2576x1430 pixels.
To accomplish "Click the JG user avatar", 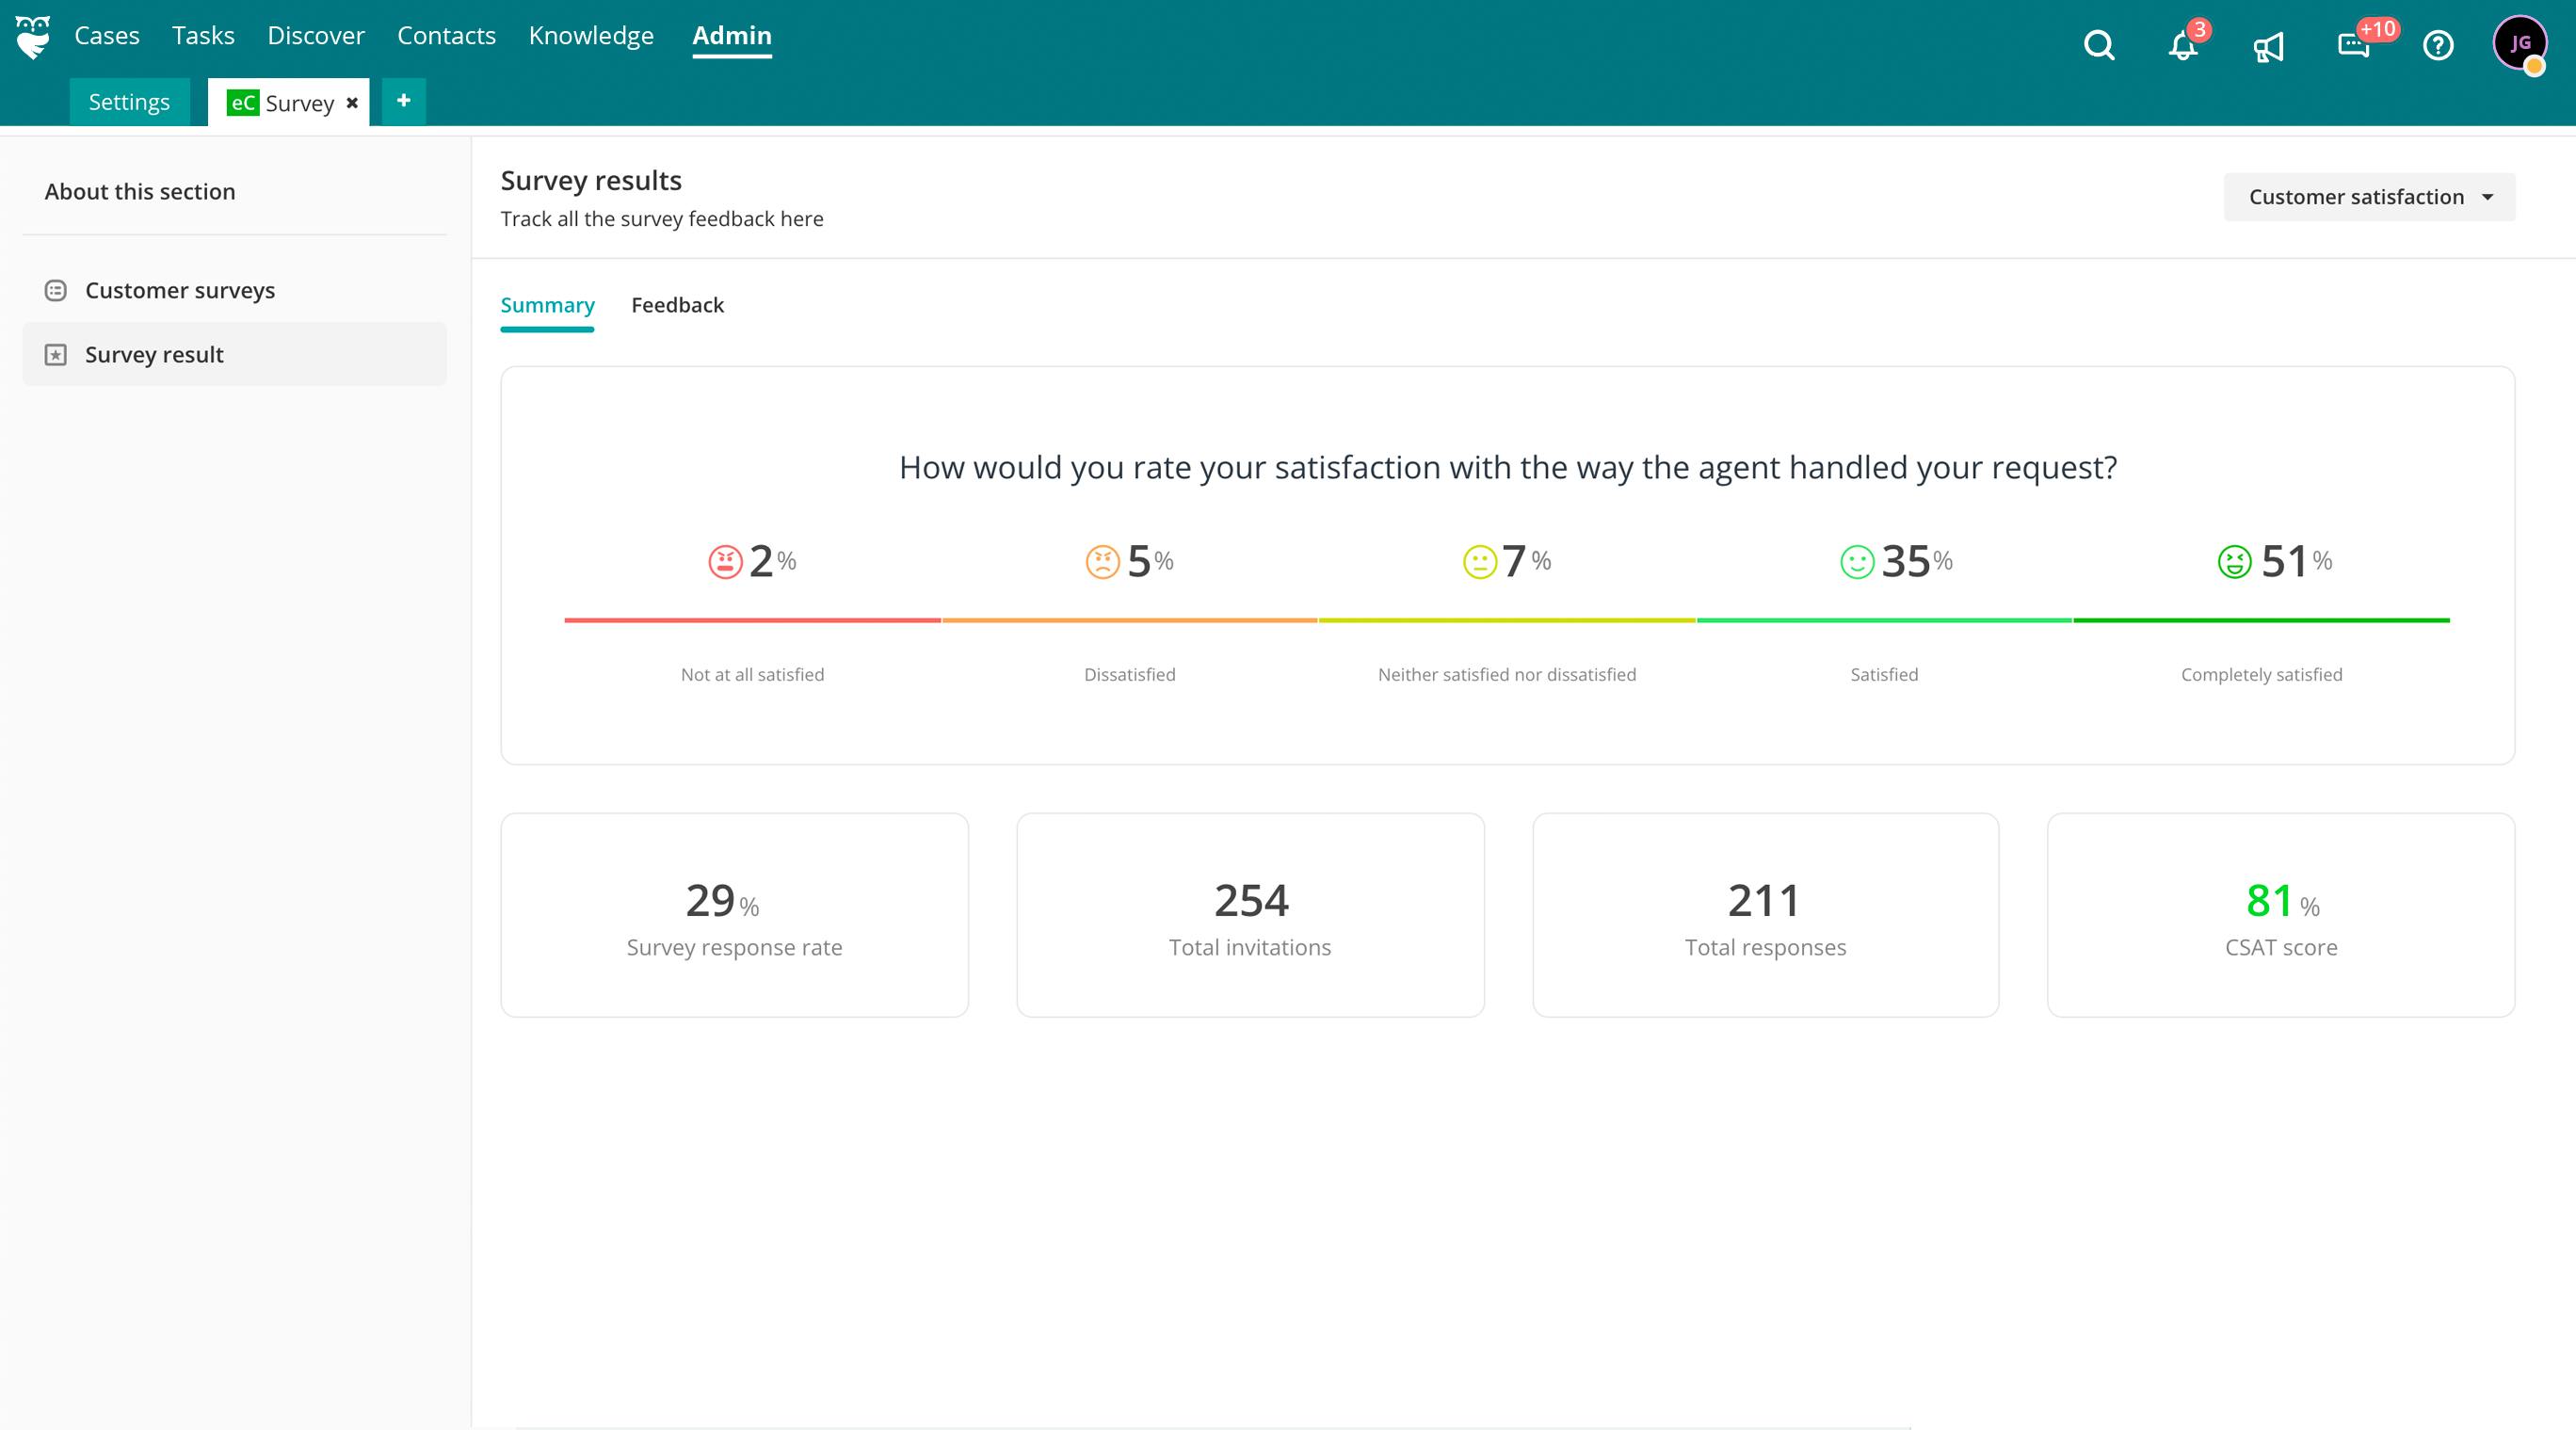I will (x=2519, y=43).
